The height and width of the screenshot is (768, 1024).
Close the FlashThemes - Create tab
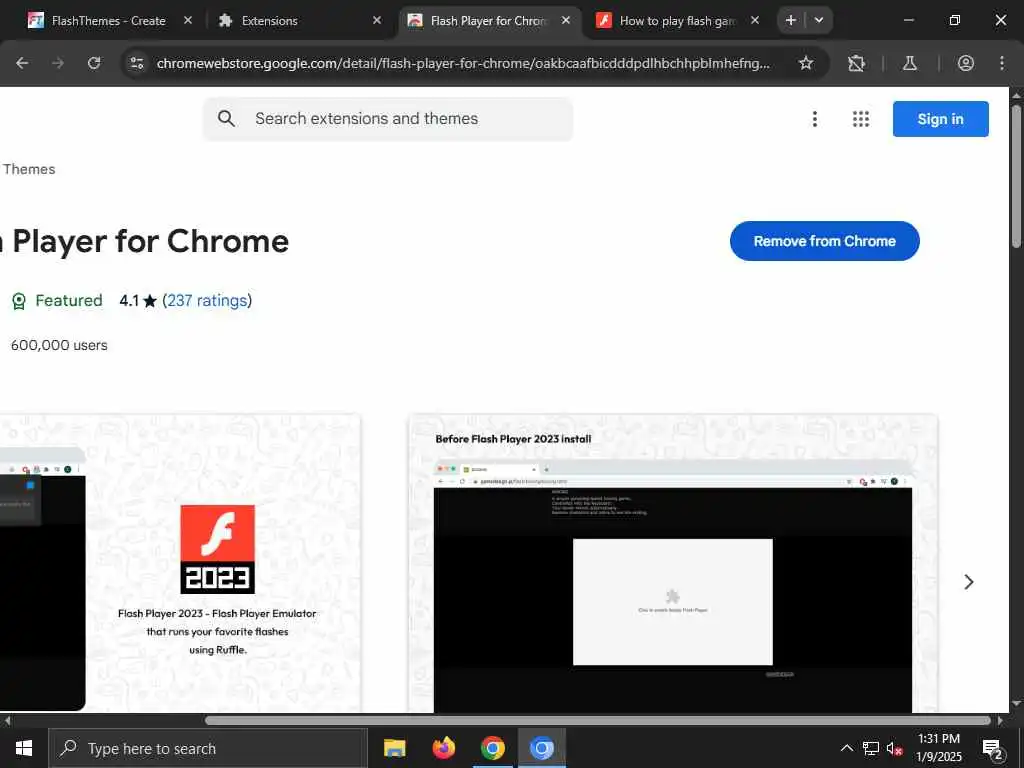coord(187,20)
